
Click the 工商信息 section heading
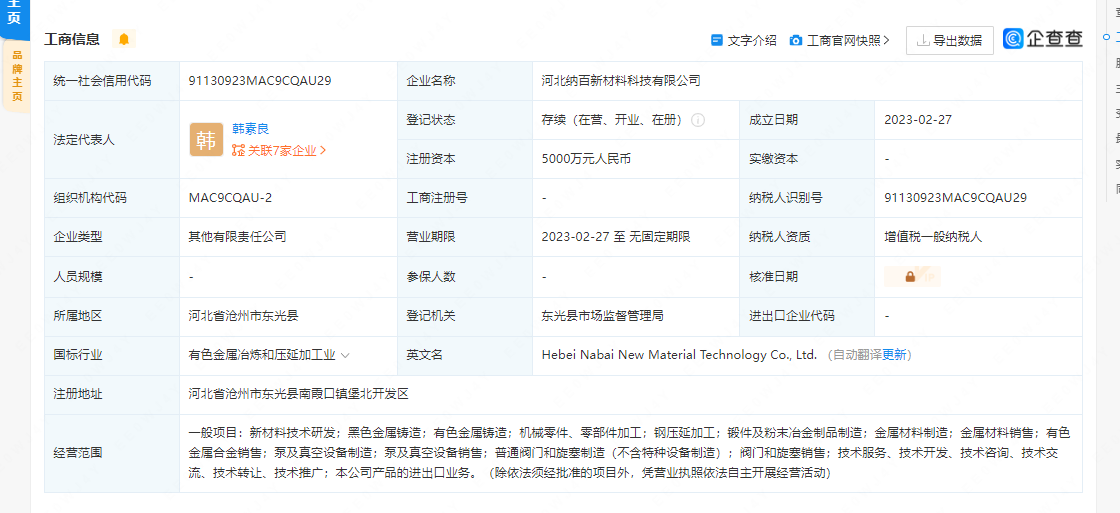[x=72, y=39]
